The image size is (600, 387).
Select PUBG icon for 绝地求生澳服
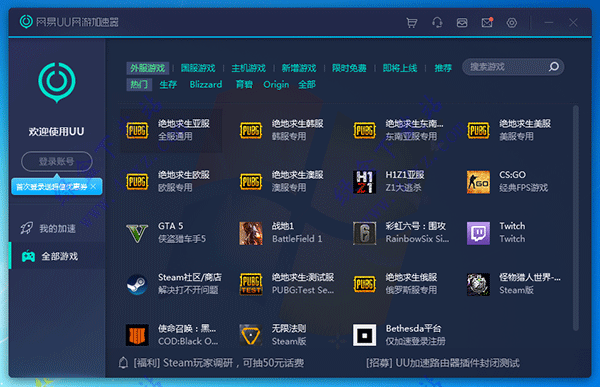point(251,181)
